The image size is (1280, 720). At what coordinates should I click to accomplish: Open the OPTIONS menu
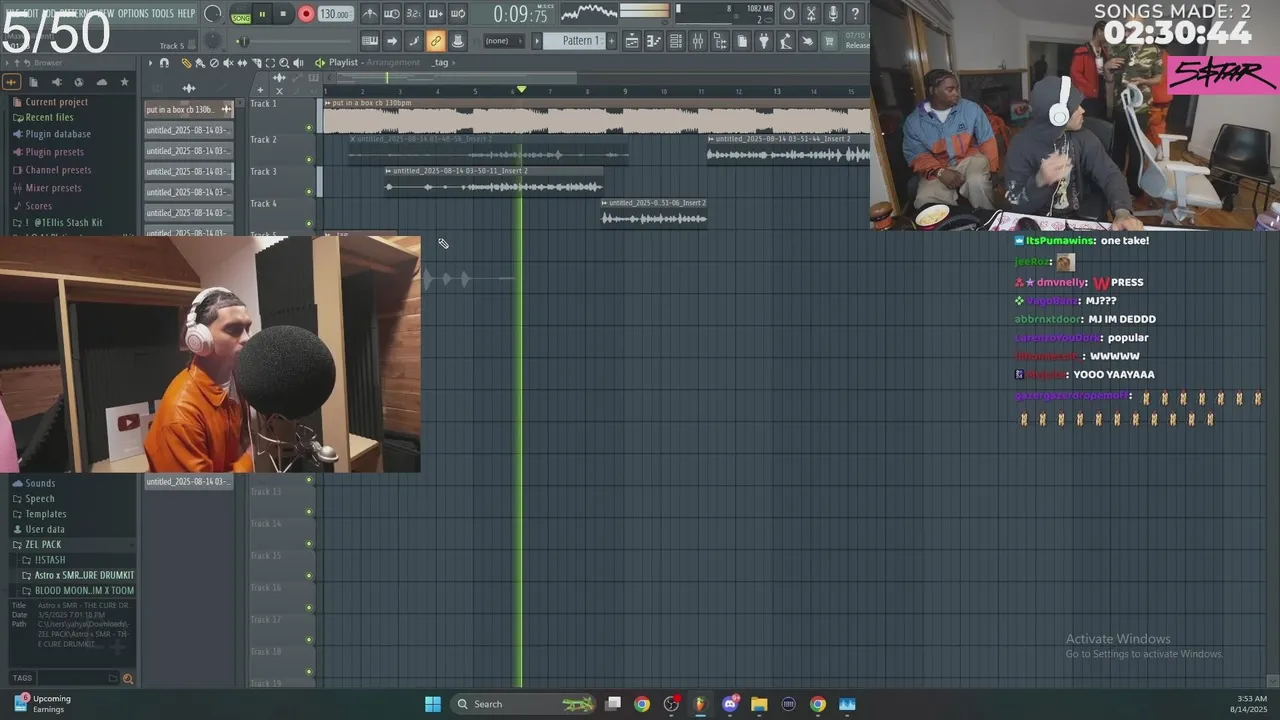point(133,13)
